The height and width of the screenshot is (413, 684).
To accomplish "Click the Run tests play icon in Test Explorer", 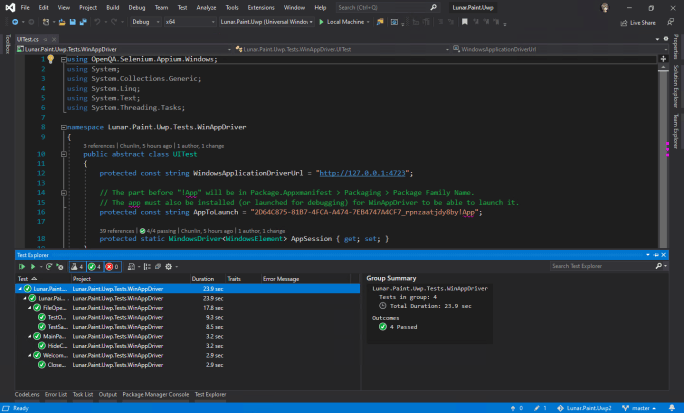I will tap(33, 266).
